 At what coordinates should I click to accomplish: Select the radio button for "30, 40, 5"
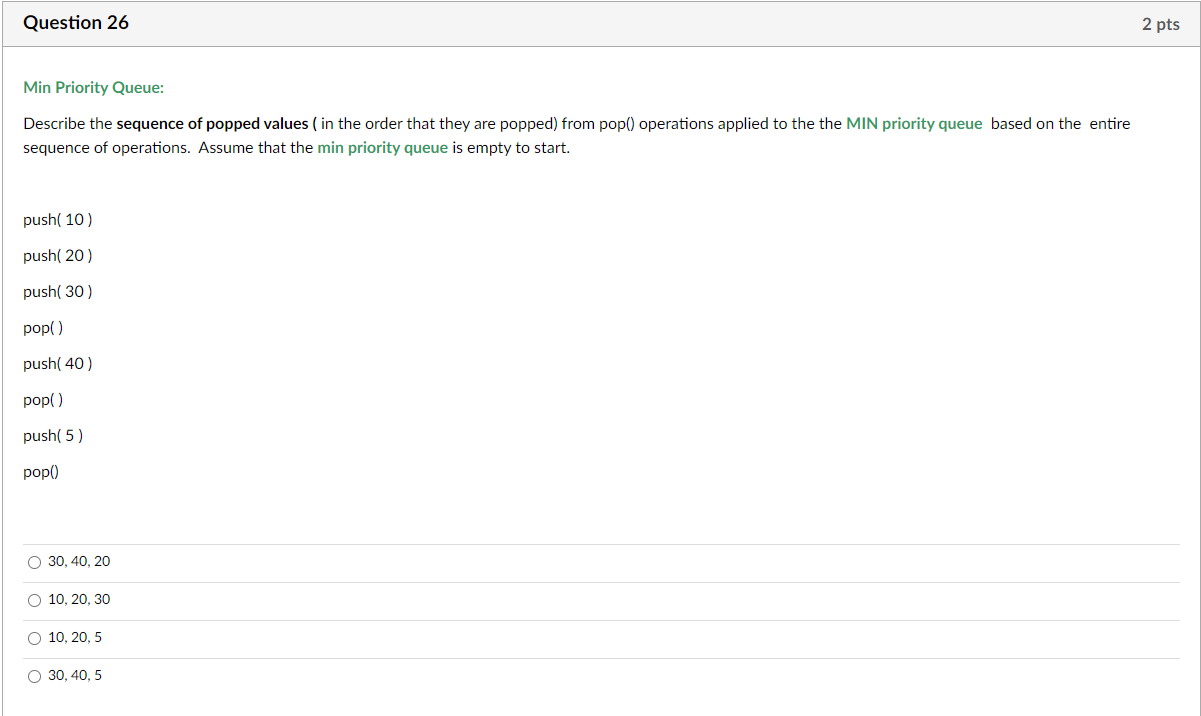(x=34, y=676)
